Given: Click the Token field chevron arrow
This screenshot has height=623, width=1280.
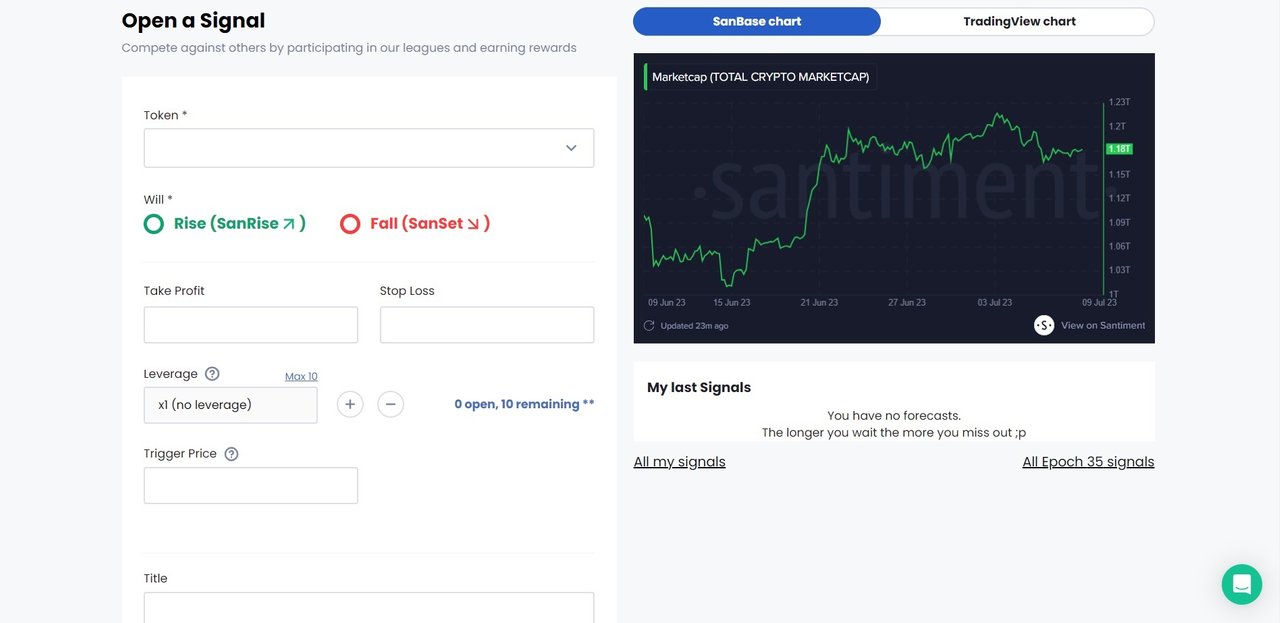Looking at the screenshot, I should (x=571, y=148).
